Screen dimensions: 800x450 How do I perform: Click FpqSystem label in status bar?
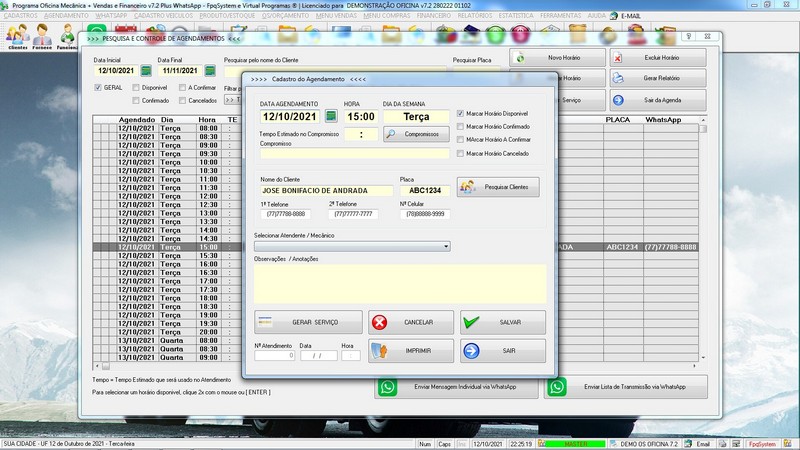tap(762, 444)
